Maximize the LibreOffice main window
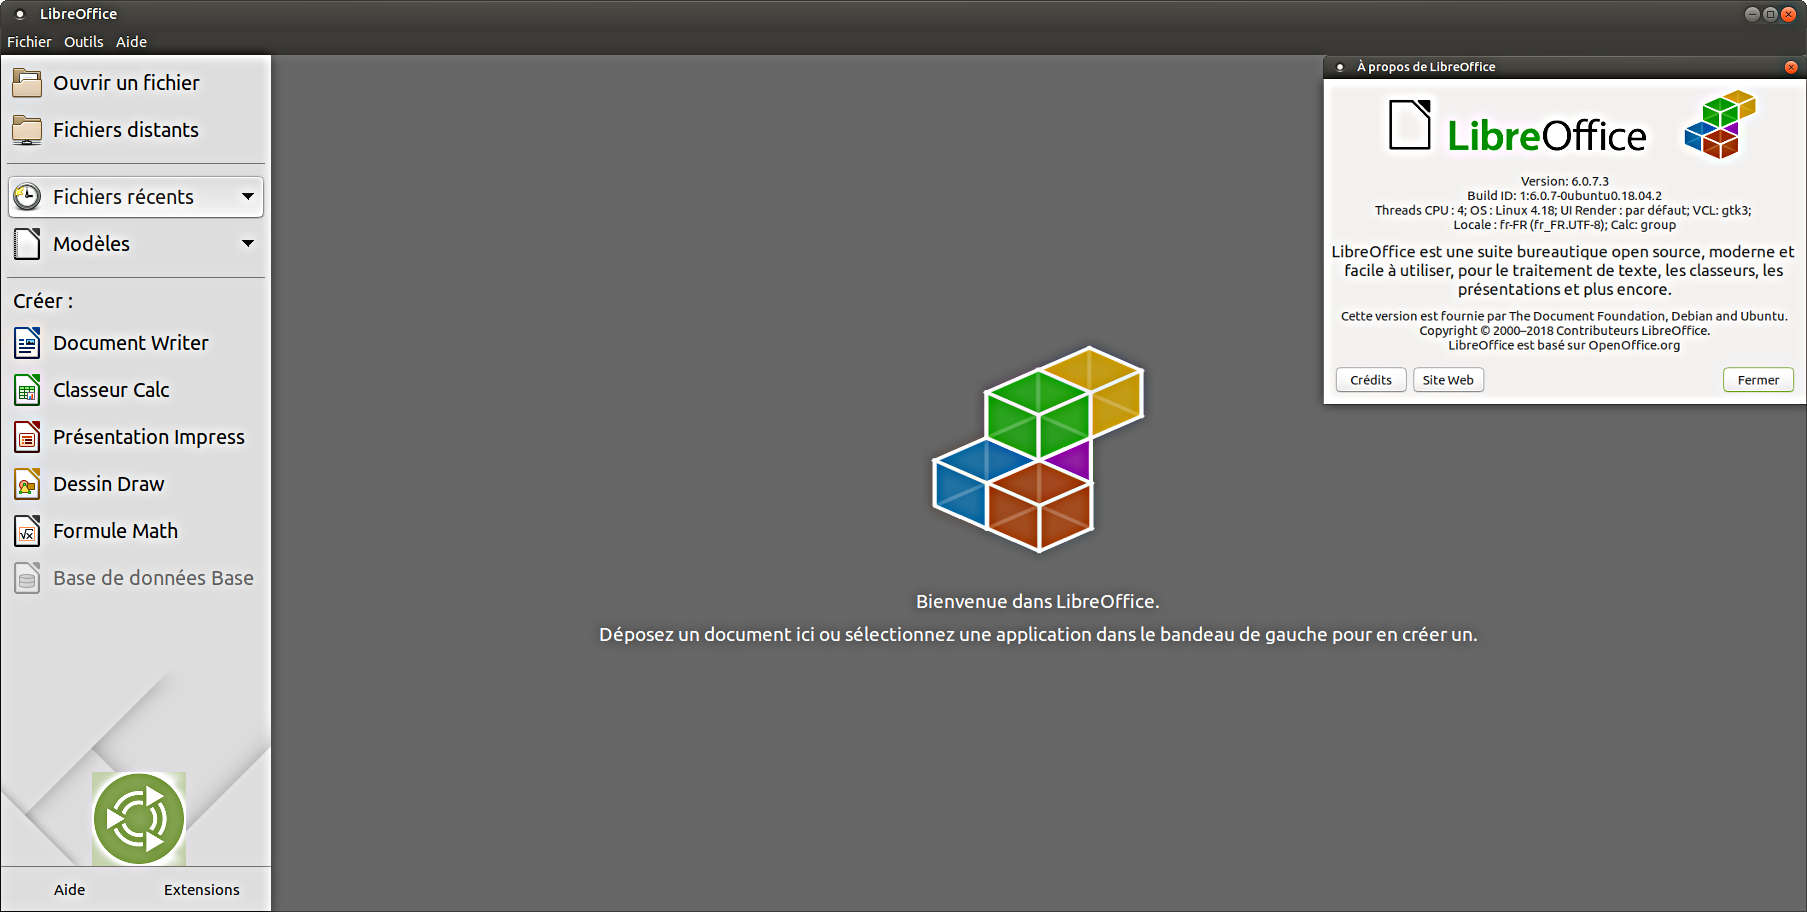This screenshot has height=912, width=1807. click(x=1770, y=14)
